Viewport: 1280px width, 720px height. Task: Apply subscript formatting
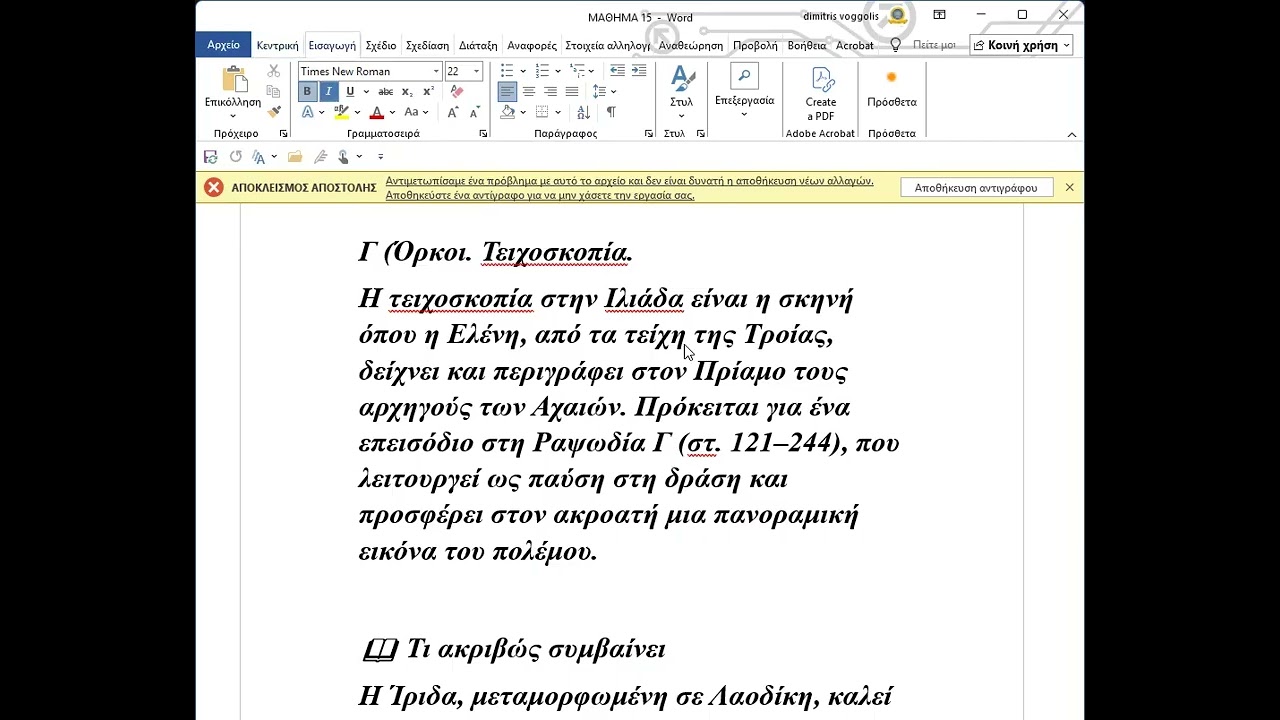[407, 91]
